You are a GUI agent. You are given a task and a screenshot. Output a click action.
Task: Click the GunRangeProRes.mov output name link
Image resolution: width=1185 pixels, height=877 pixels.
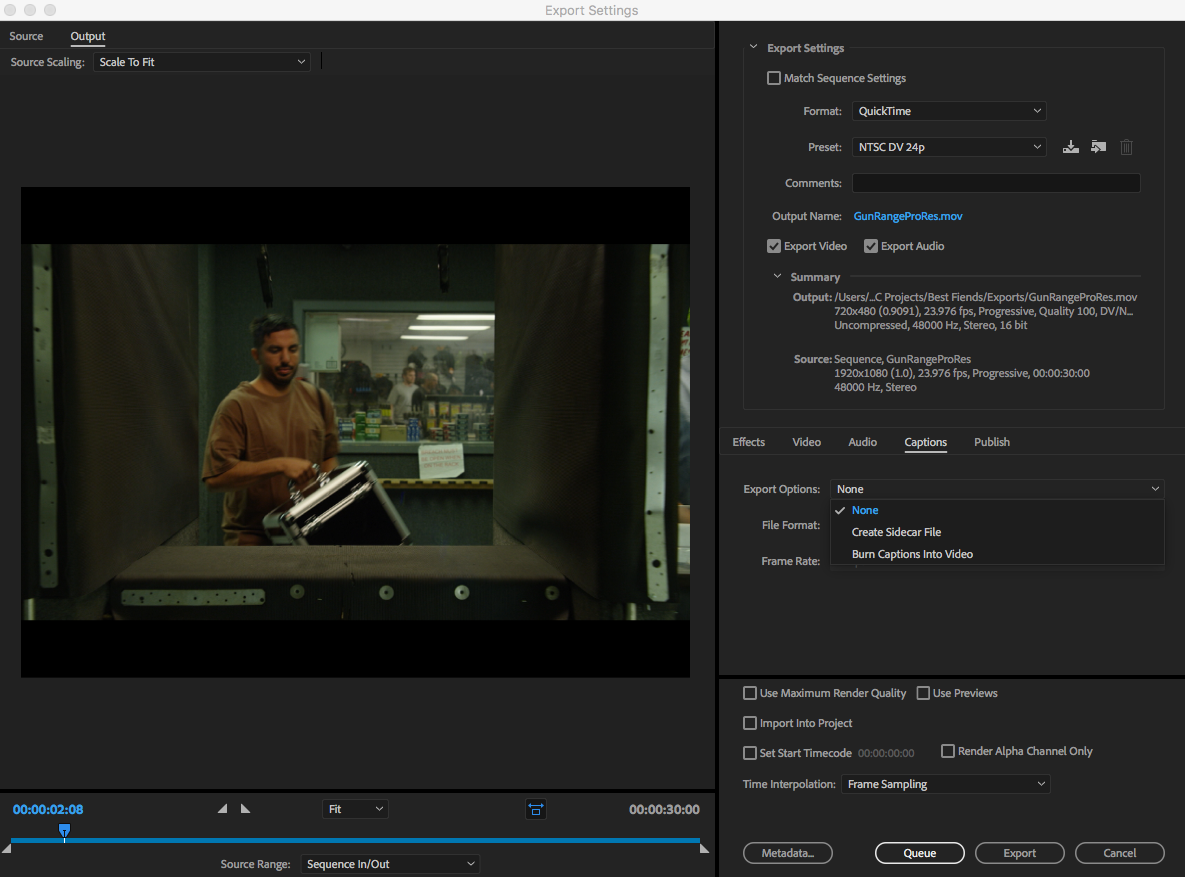pyautogui.click(x=908, y=216)
